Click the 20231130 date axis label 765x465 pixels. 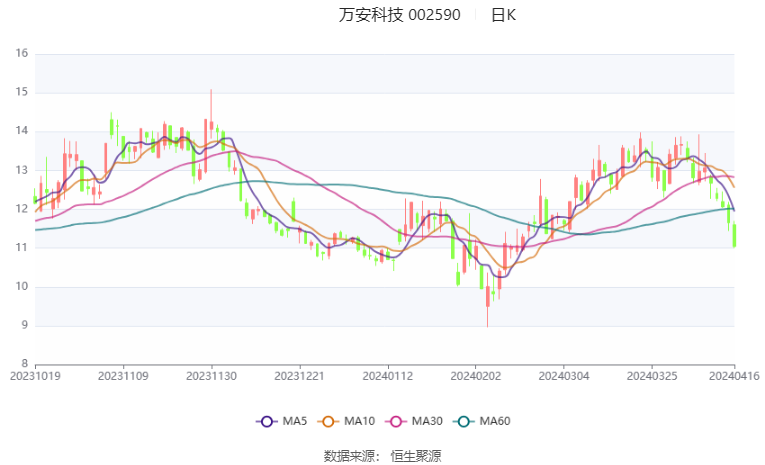point(212,375)
